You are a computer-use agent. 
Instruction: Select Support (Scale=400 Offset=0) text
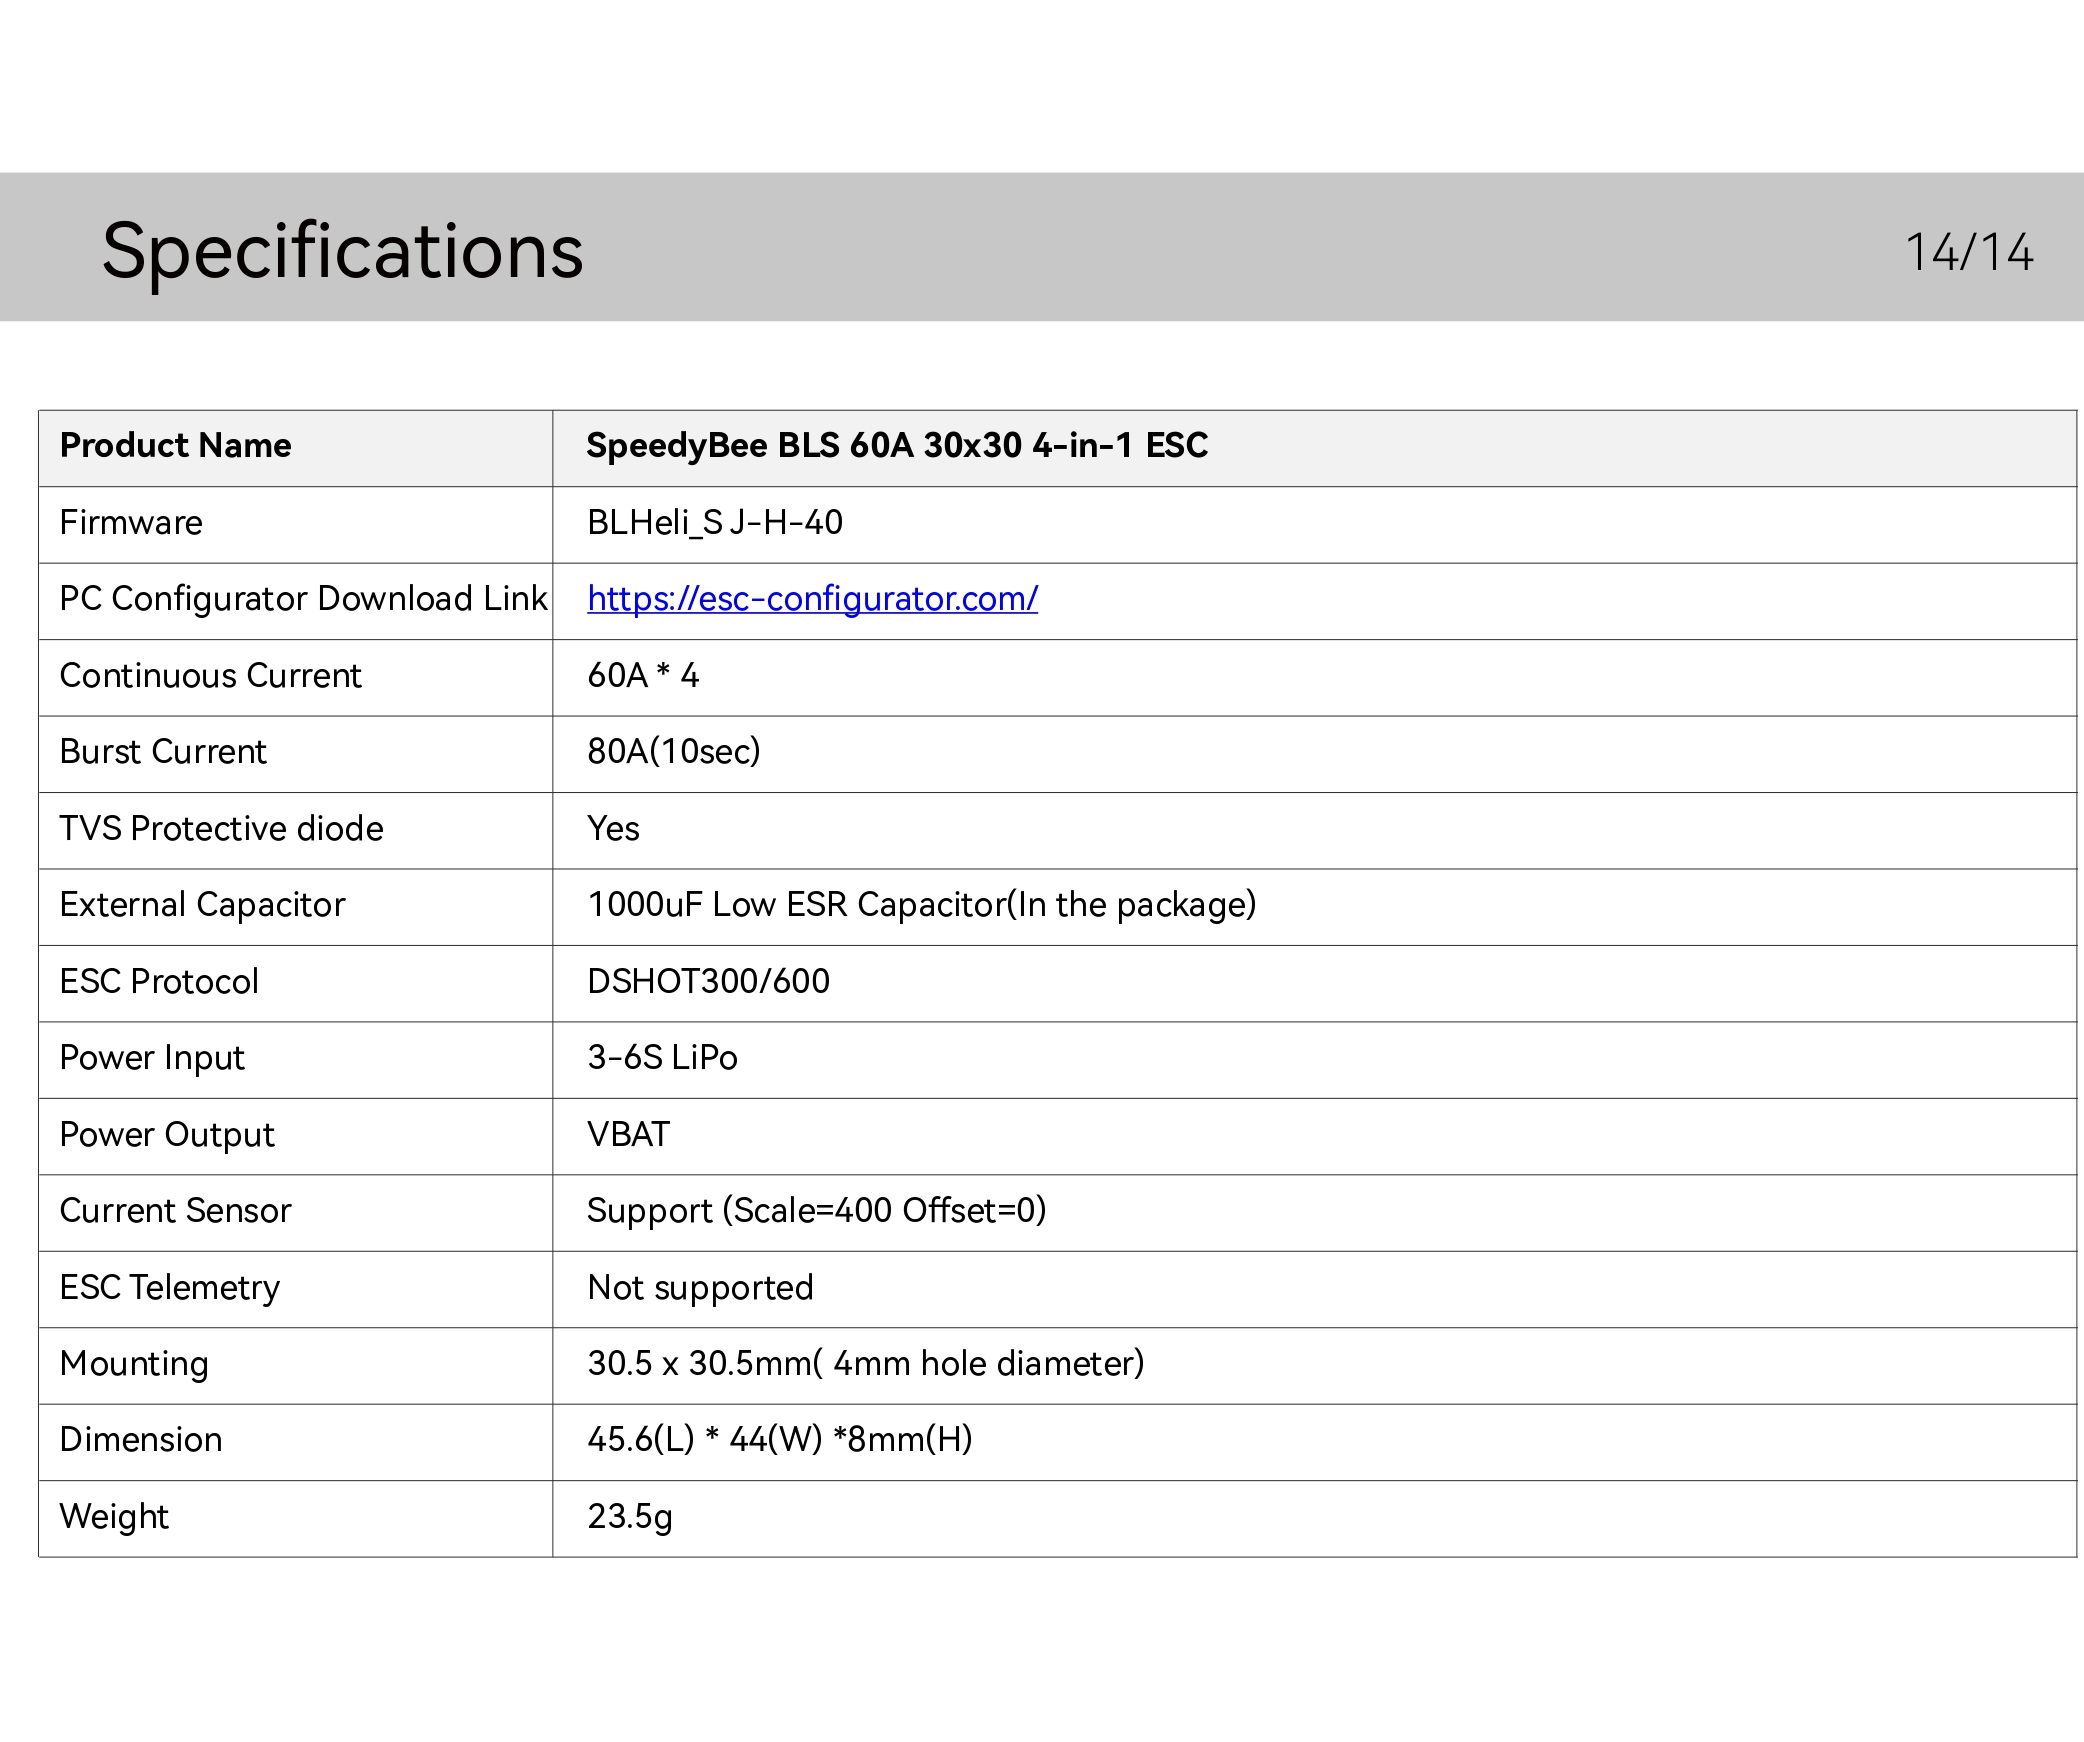[x=816, y=1211]
